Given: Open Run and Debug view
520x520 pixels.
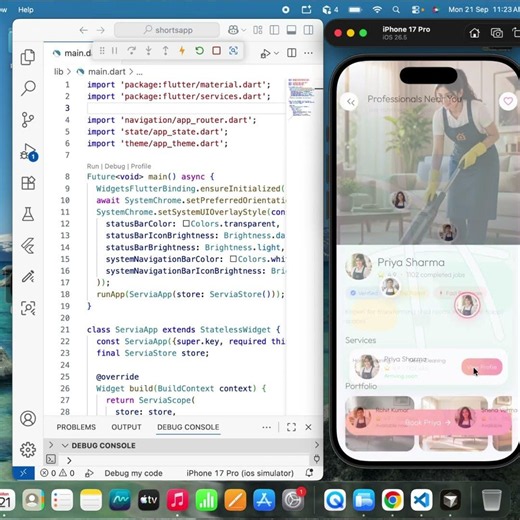Looking at the screenshot, I should (x=29, y=152).
